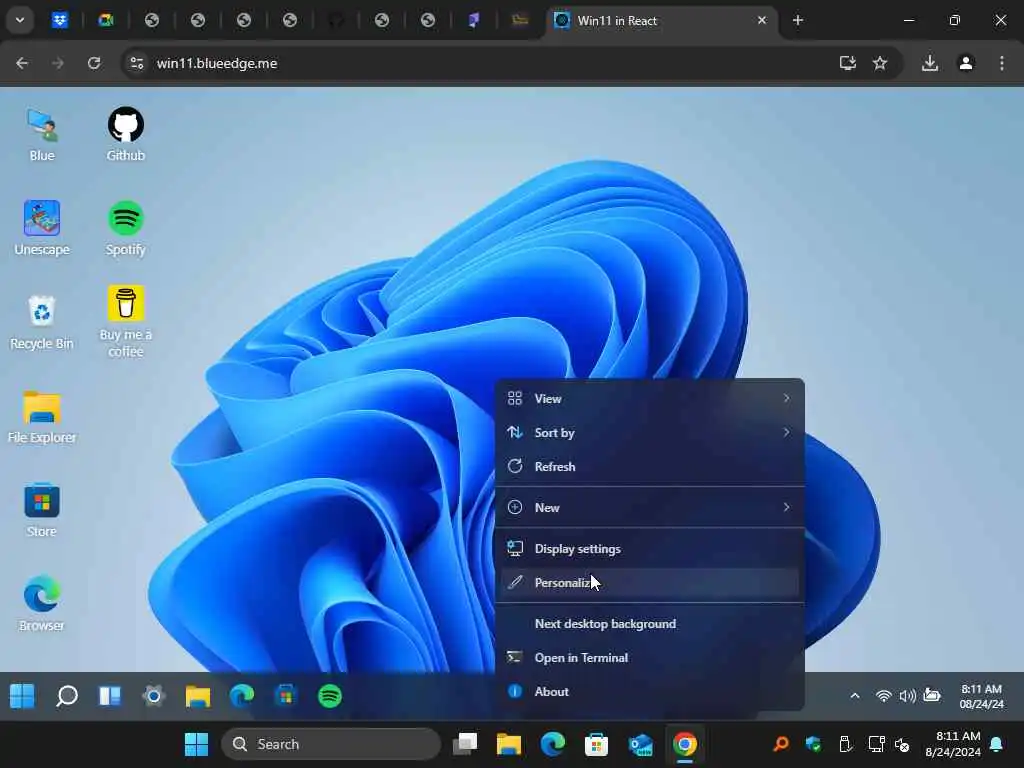Choose Refresh from context menu
The width and height of the screenshot is (1024, 768).
pos(650,466)
